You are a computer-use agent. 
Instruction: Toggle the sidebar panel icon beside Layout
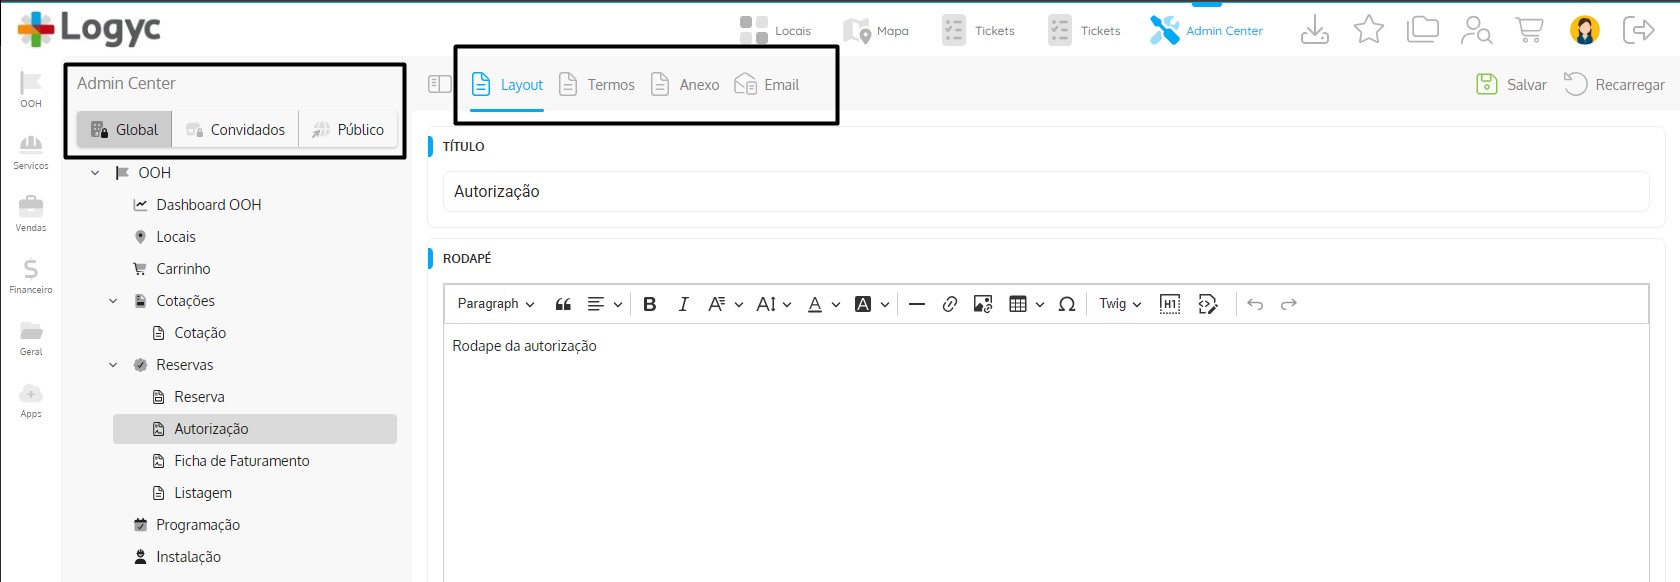point(439,84)
